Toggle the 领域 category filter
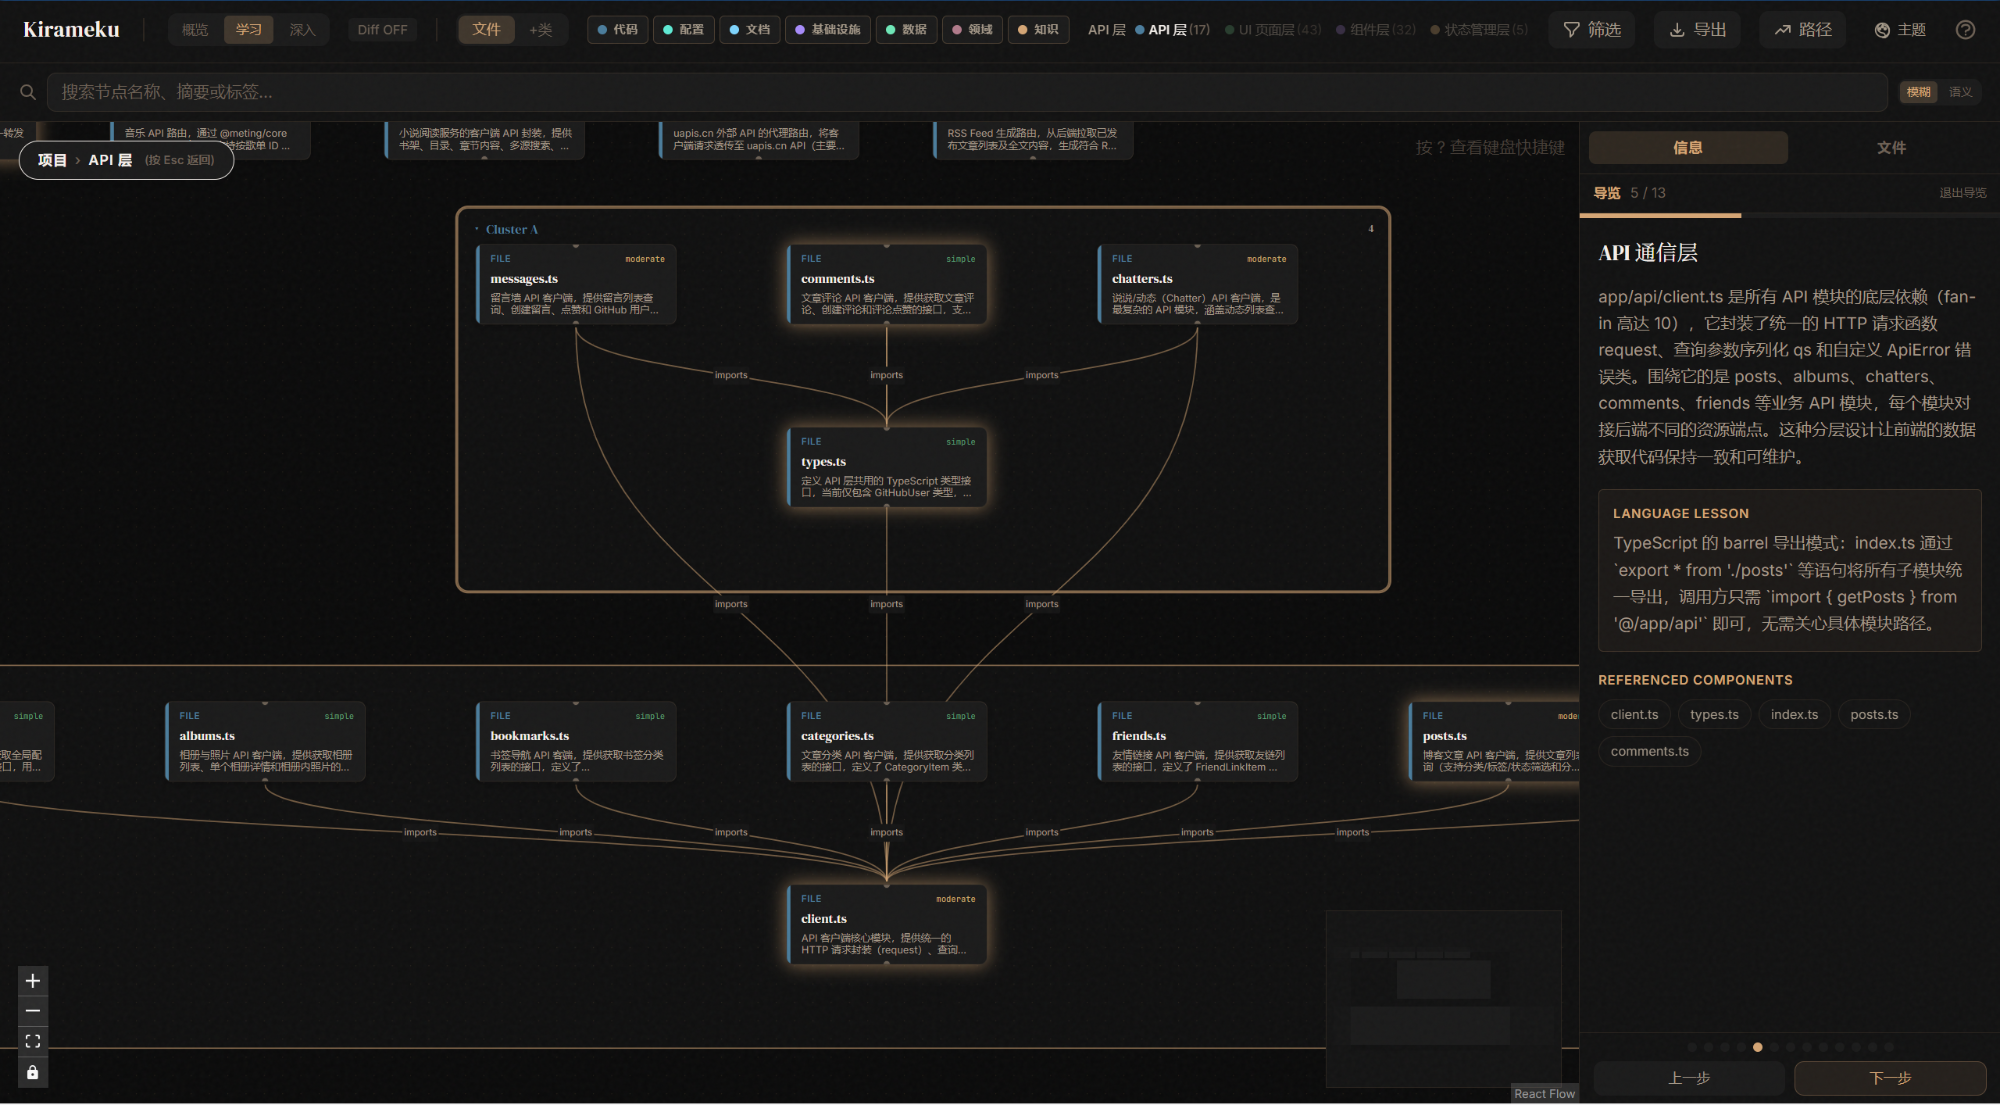Image resolution: width=2000 pixels, height=1105 pixels. [973, 30]
